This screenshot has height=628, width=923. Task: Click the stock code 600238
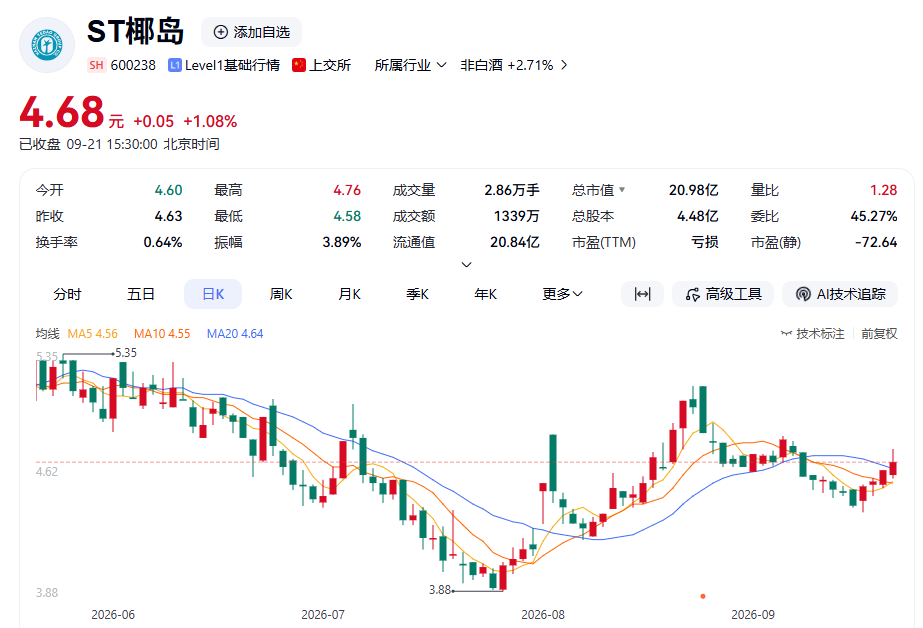pos(133,65)
